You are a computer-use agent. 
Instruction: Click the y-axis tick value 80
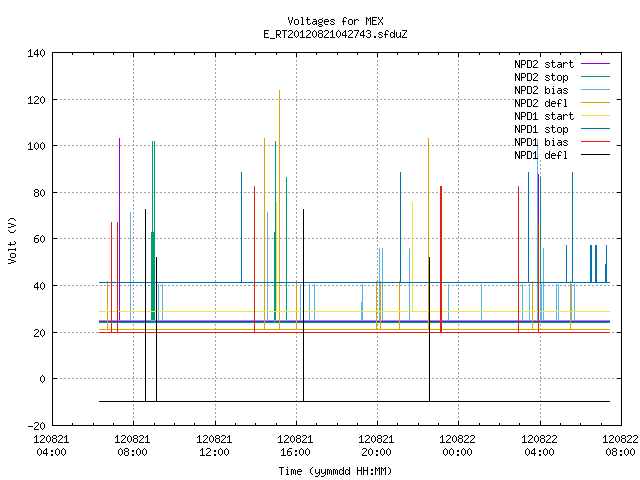coord(40,193)
